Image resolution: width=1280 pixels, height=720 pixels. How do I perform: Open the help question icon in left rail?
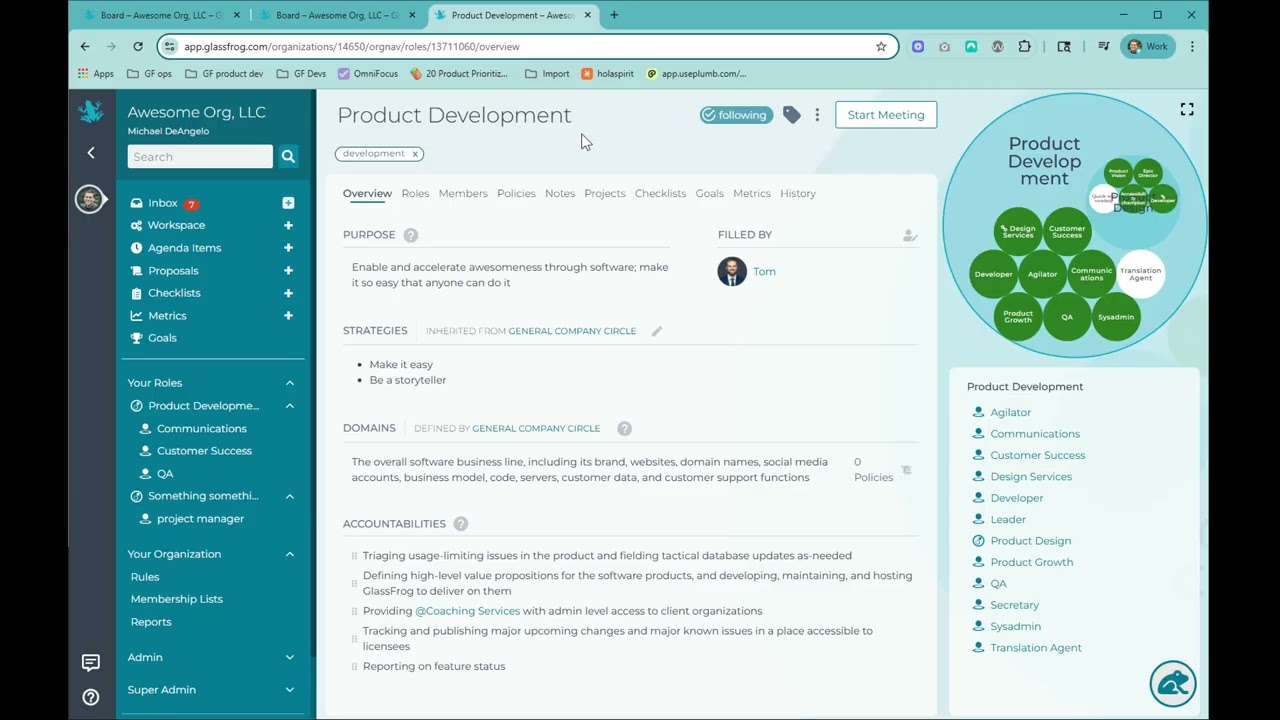[91, 697]
